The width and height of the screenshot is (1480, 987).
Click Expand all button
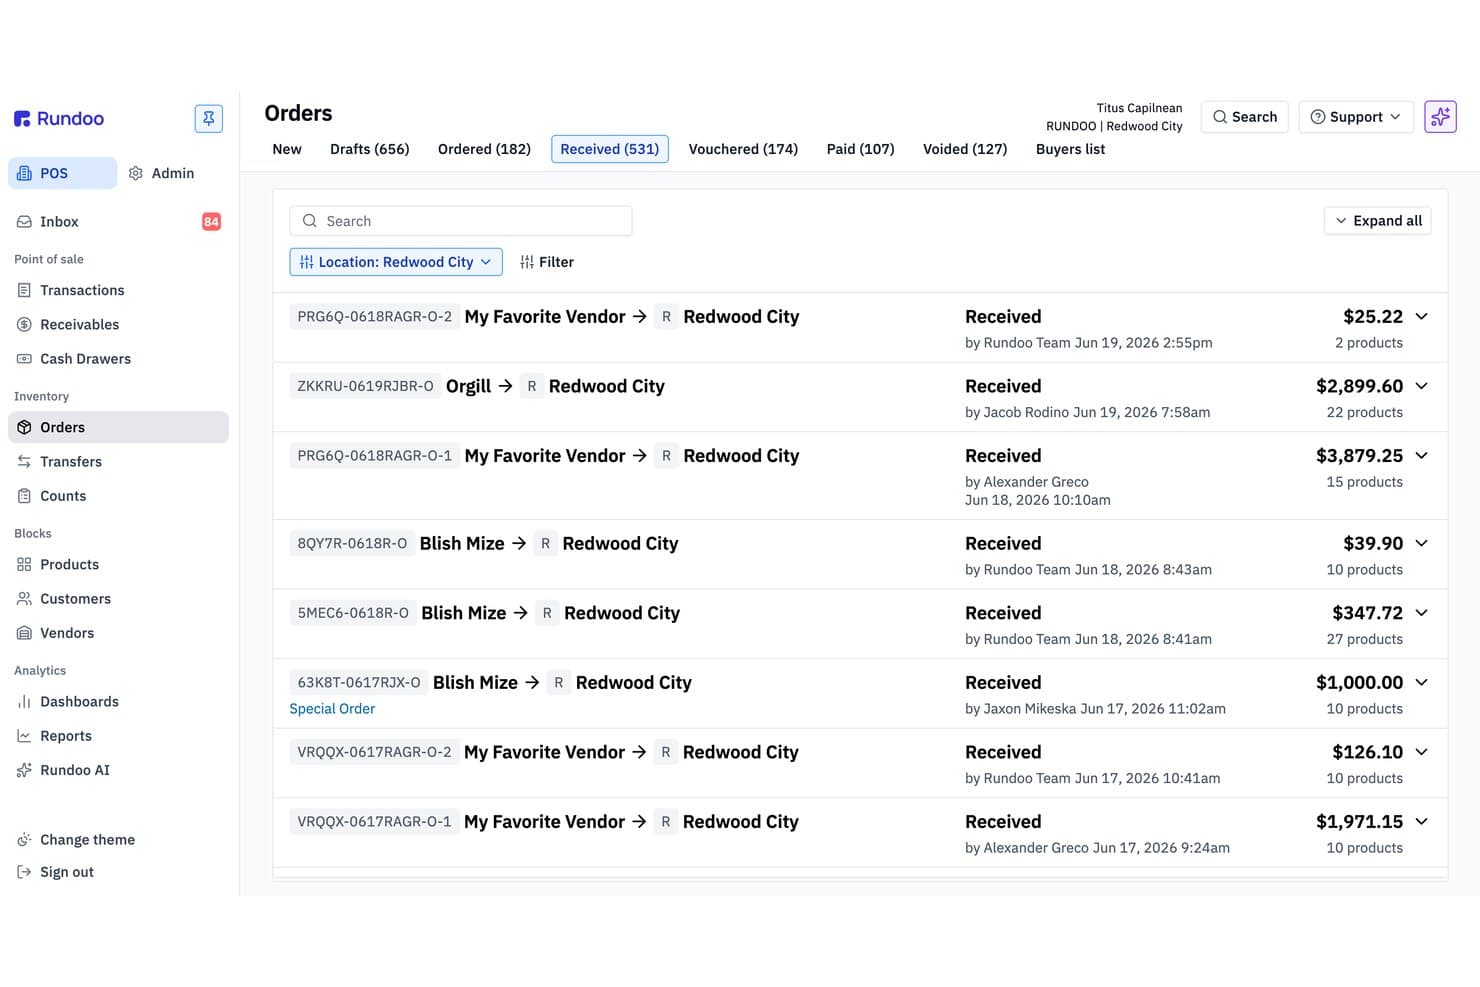click(x=1378, y=221)
